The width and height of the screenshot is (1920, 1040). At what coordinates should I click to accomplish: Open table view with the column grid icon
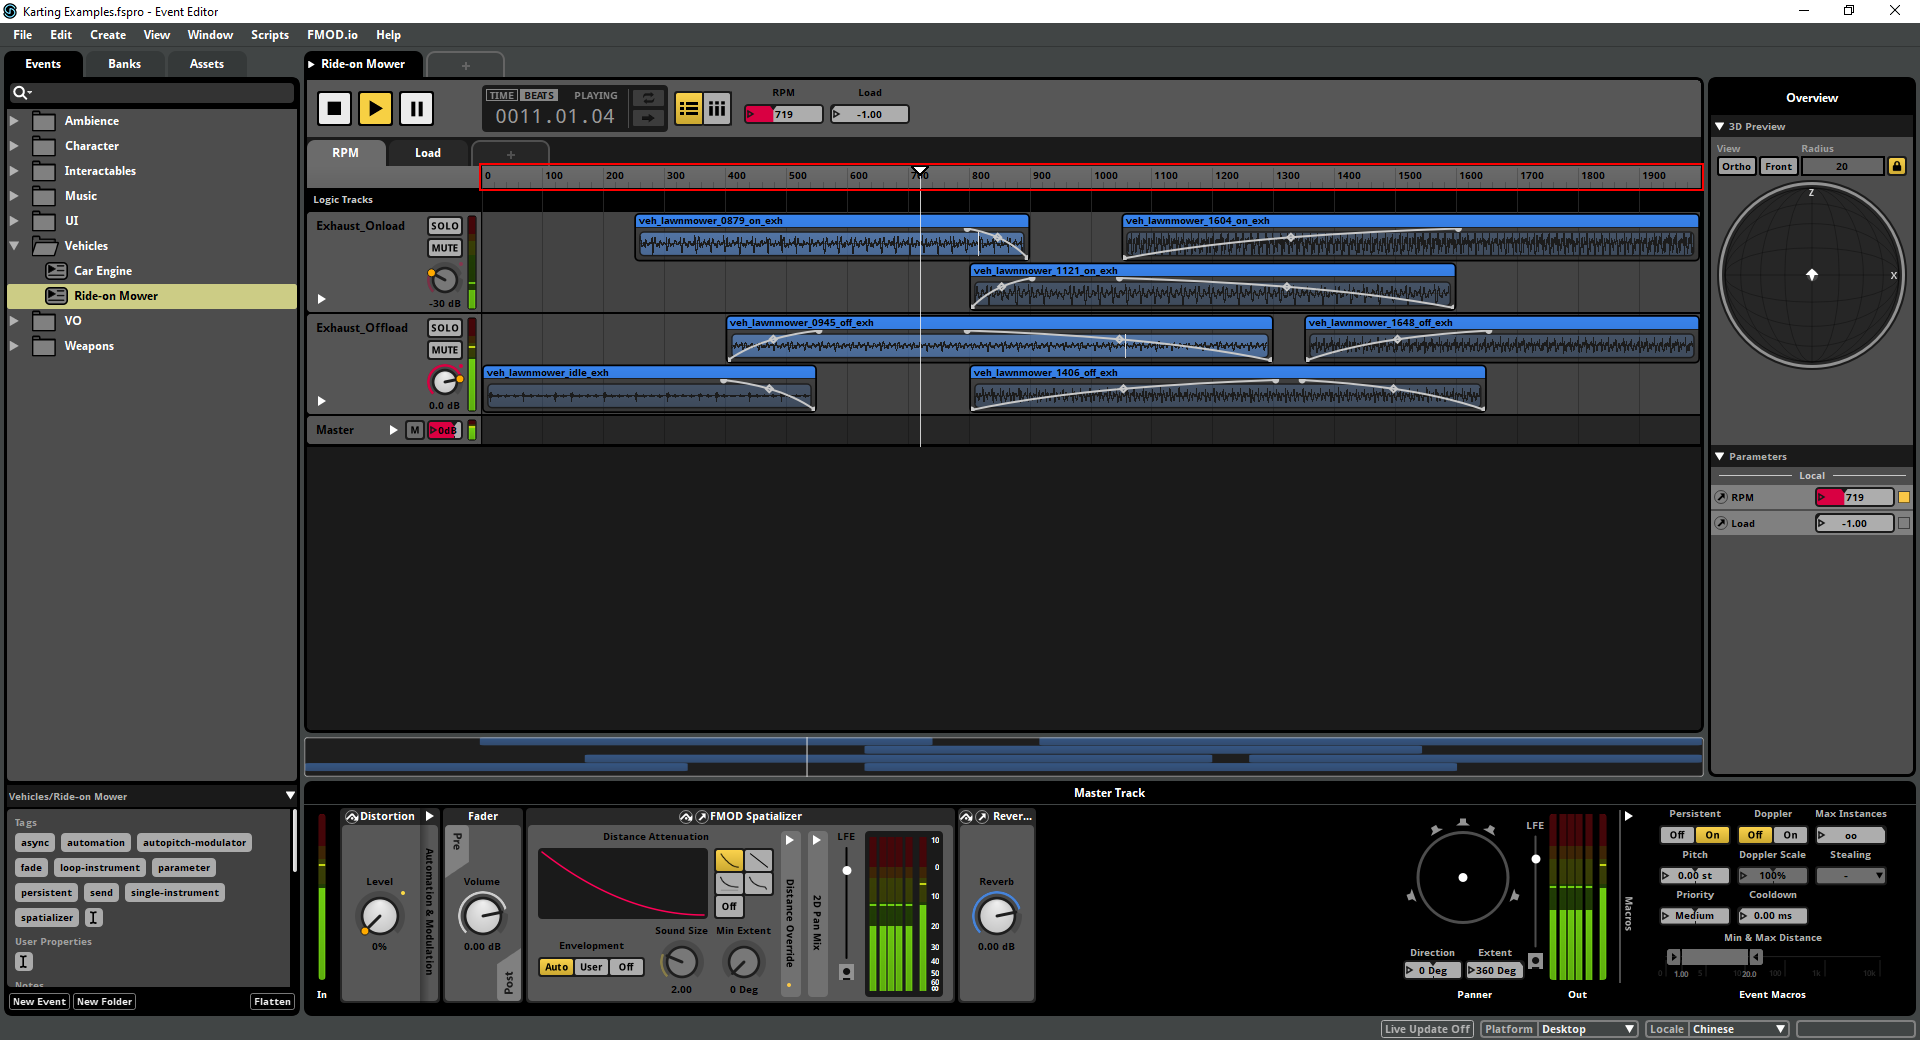pyautogui.click(x=717, y=108)
